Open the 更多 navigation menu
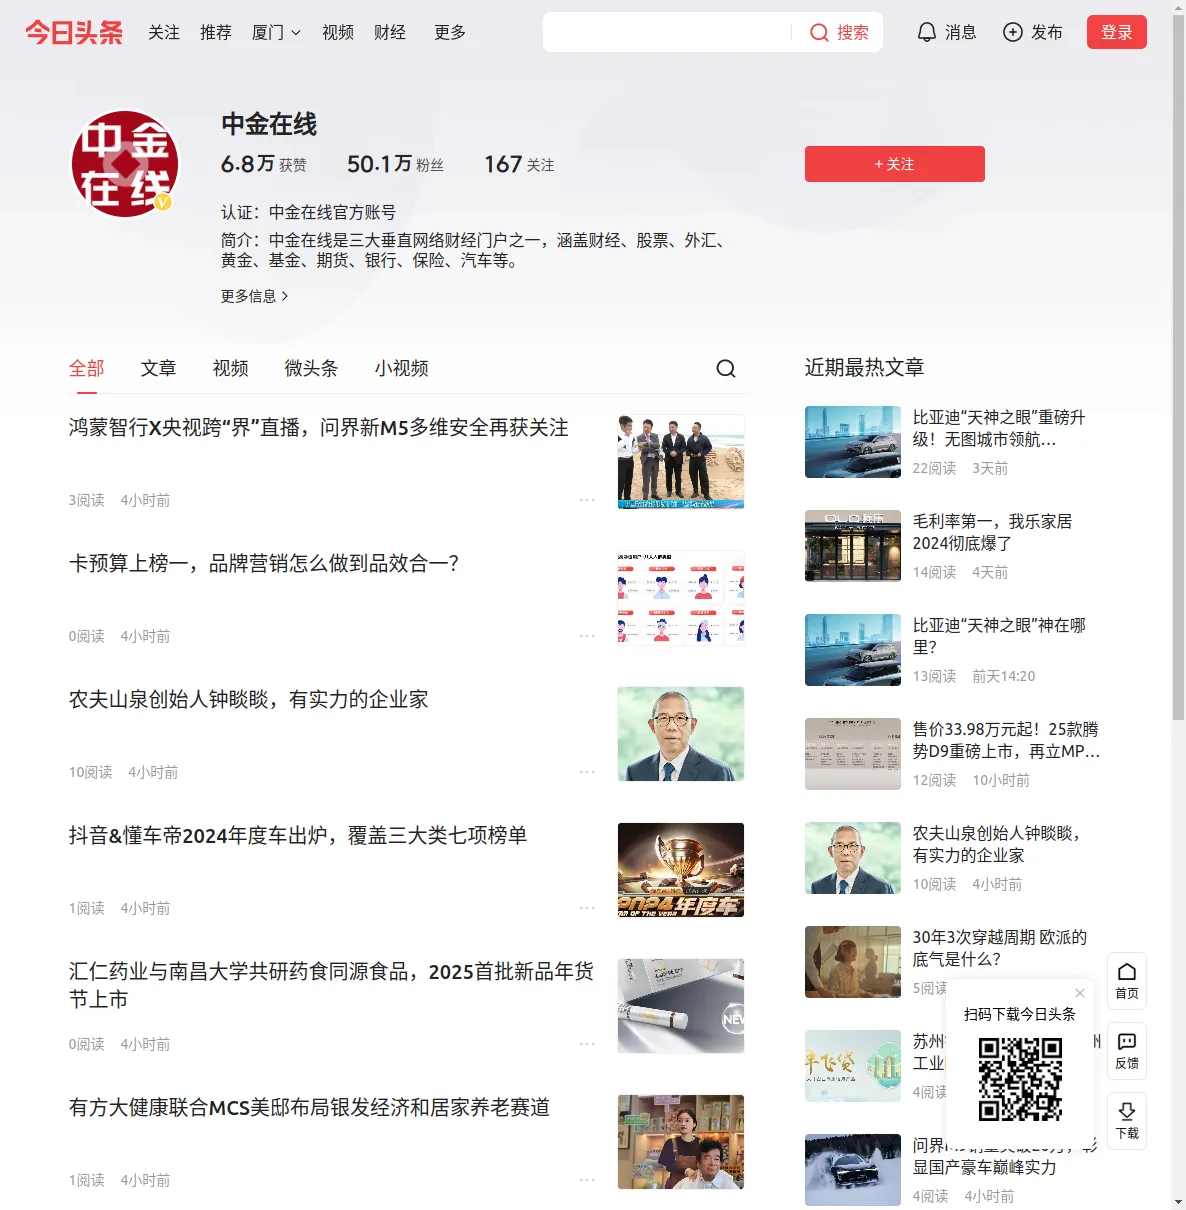1186x1210 pixels. pyautogui.click(x=450, y=33)
